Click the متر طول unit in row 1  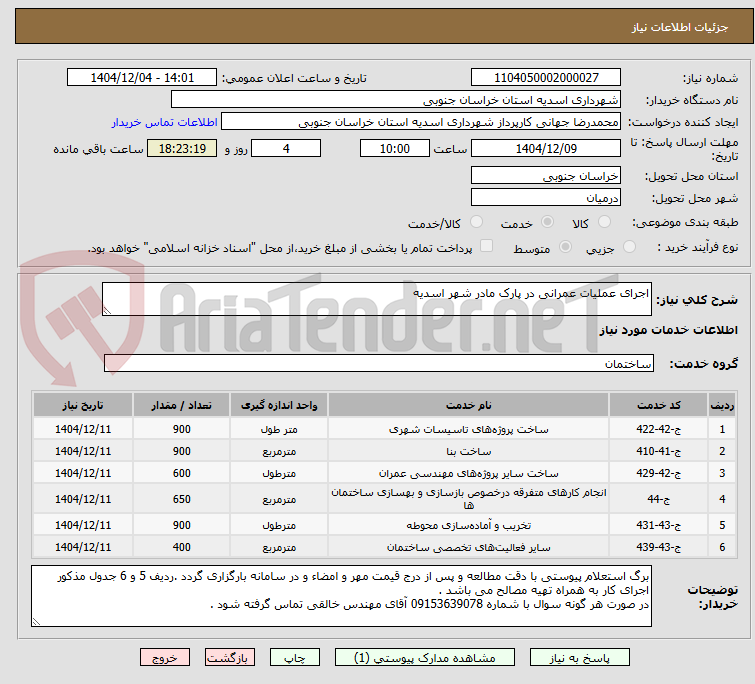(x=279, y=429)
